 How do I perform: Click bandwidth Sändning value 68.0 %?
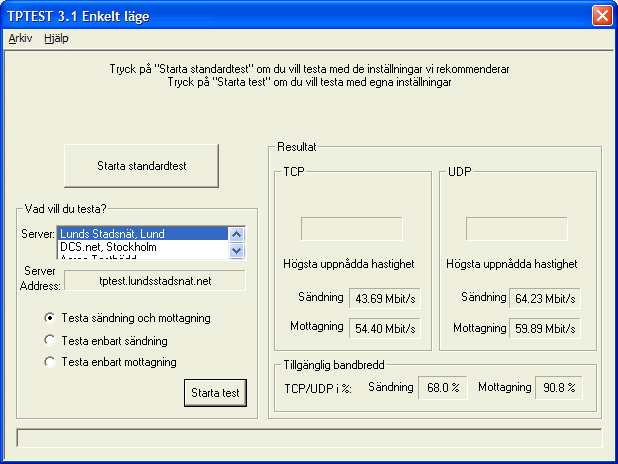443,388
